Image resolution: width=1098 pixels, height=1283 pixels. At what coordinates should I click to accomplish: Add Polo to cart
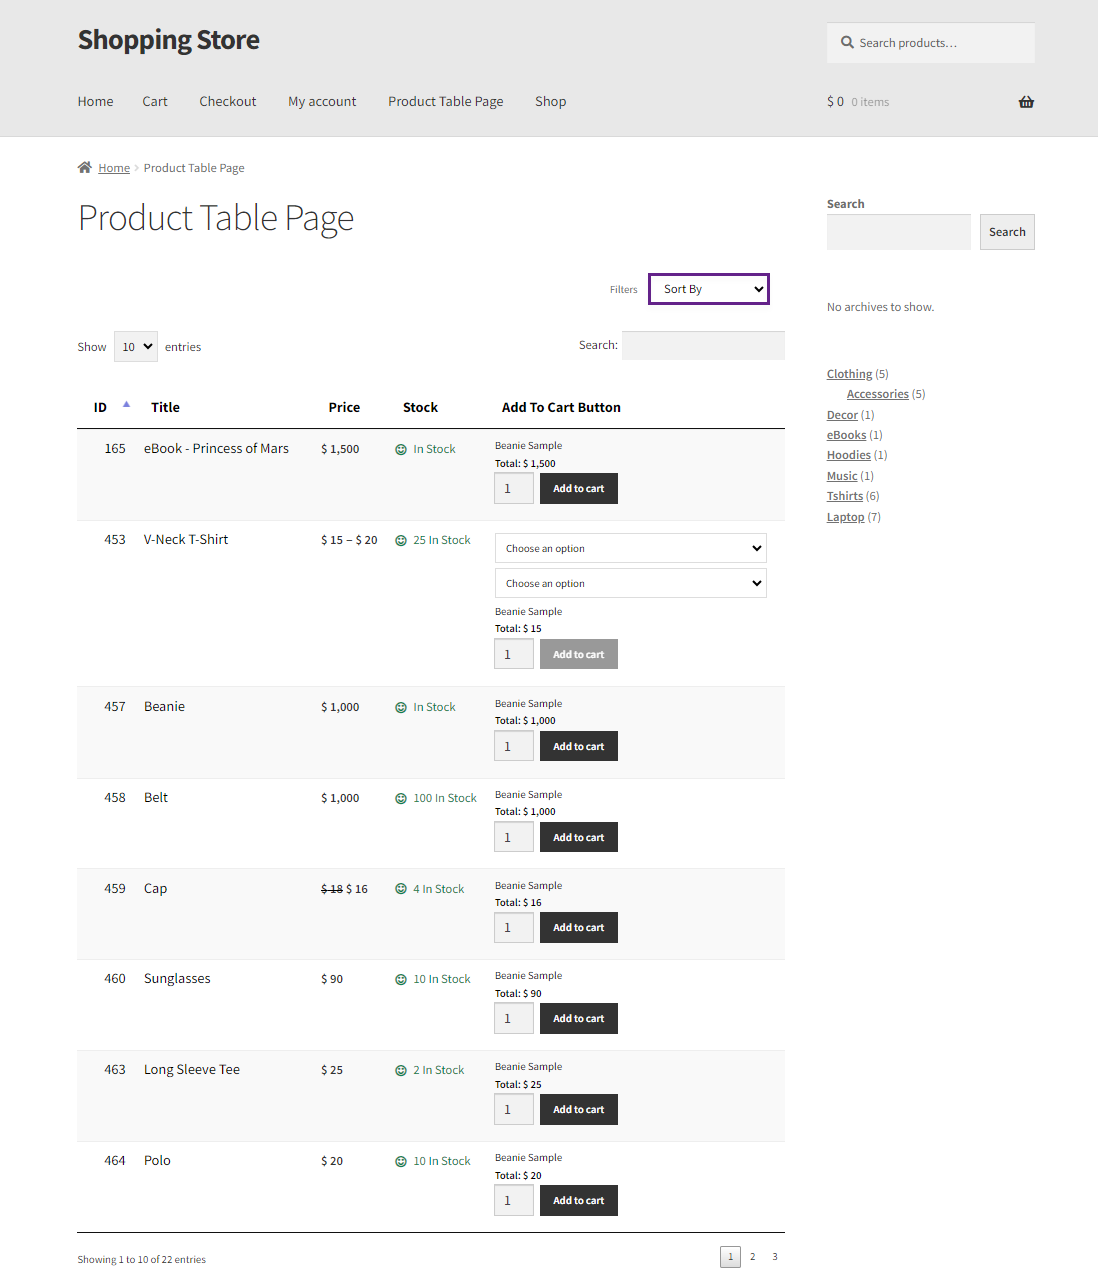(579, 1201)
